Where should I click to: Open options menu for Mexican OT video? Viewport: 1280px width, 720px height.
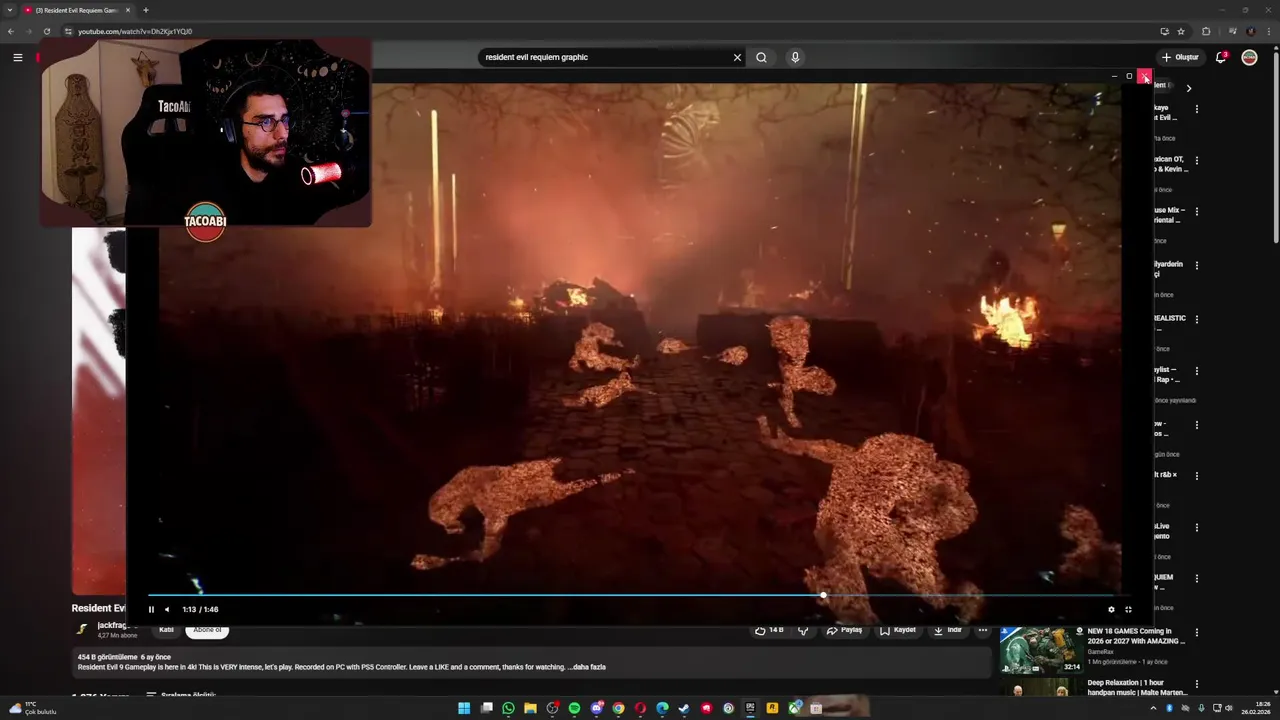tap(1197, 160)
